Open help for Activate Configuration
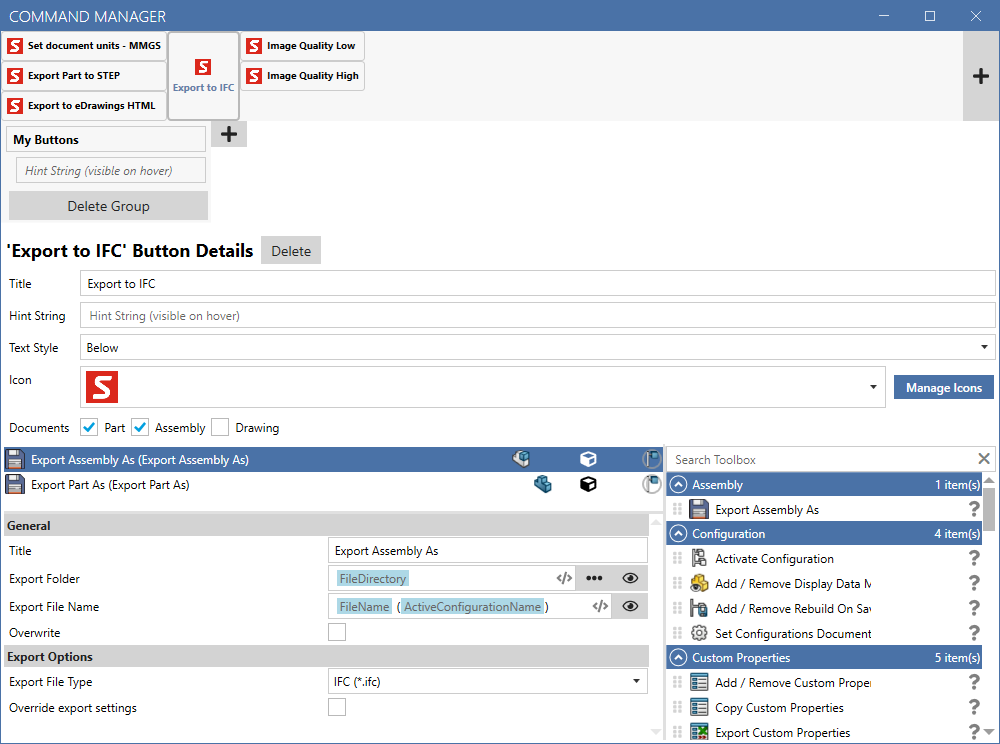Screen dimensions: 1000x744 coord(974,558)
